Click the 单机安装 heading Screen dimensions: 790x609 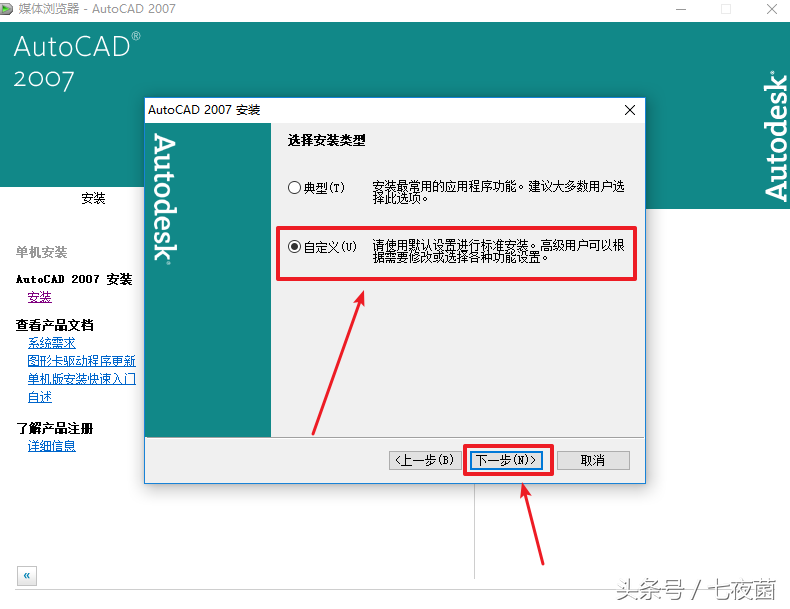point(41,252)
